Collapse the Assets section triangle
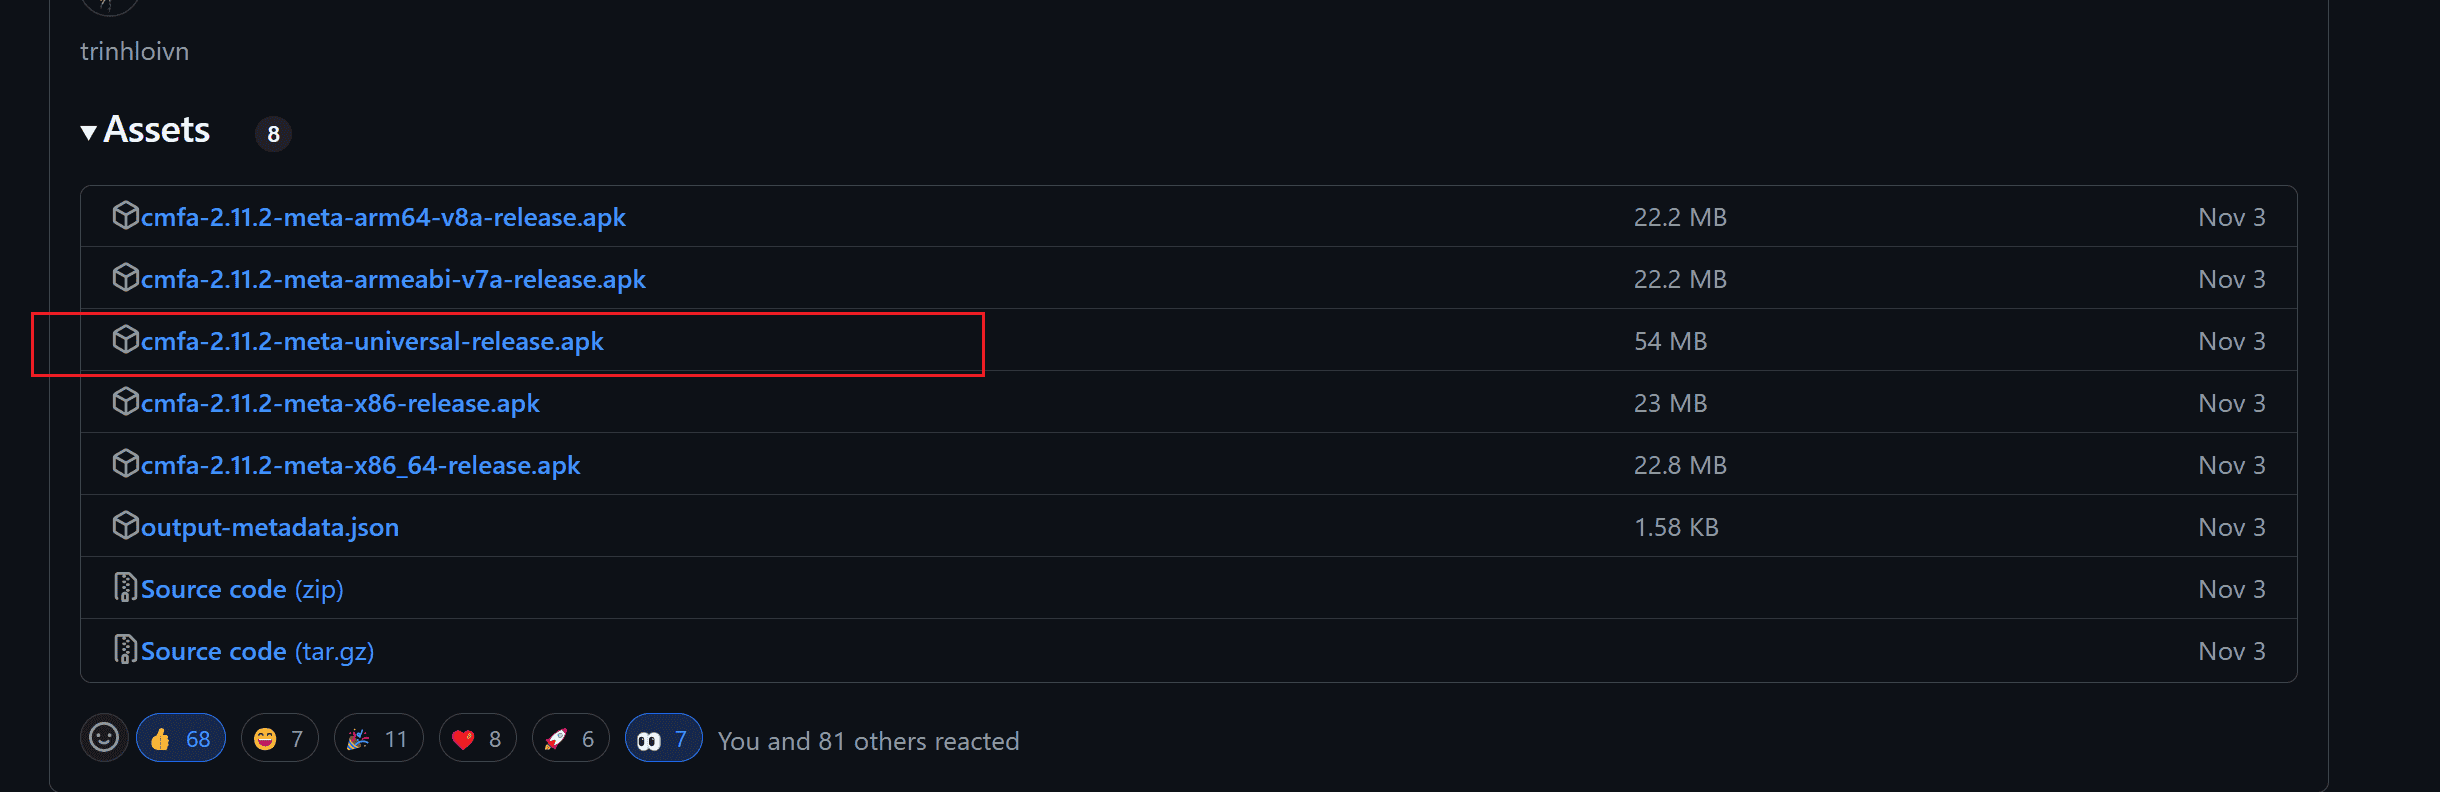 [89, 132]
